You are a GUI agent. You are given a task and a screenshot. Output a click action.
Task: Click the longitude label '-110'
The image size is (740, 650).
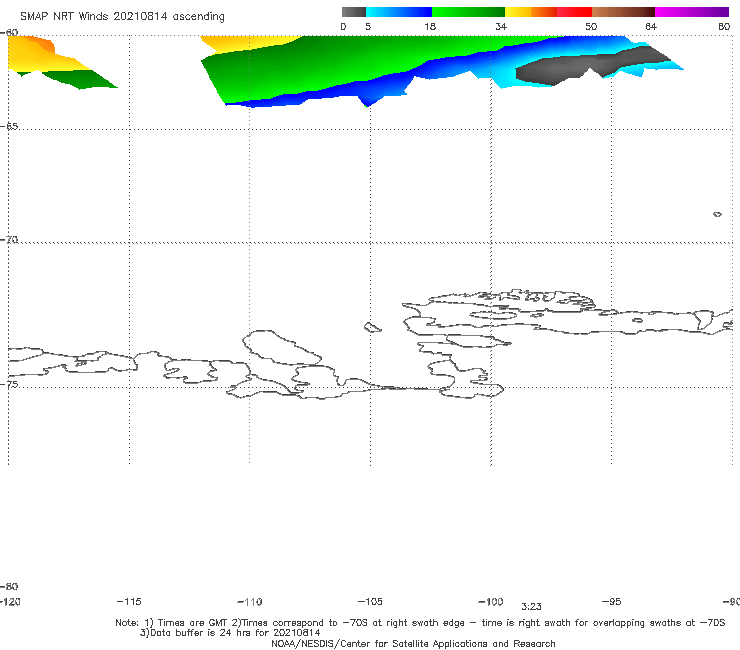(250, 602)
